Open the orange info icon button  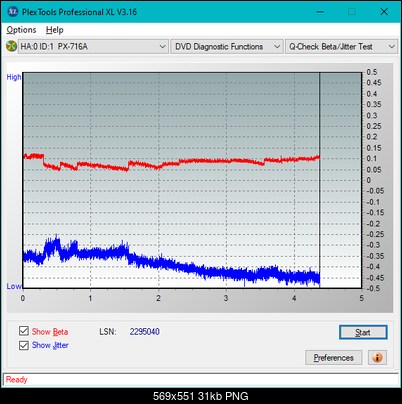pos(377,358)
